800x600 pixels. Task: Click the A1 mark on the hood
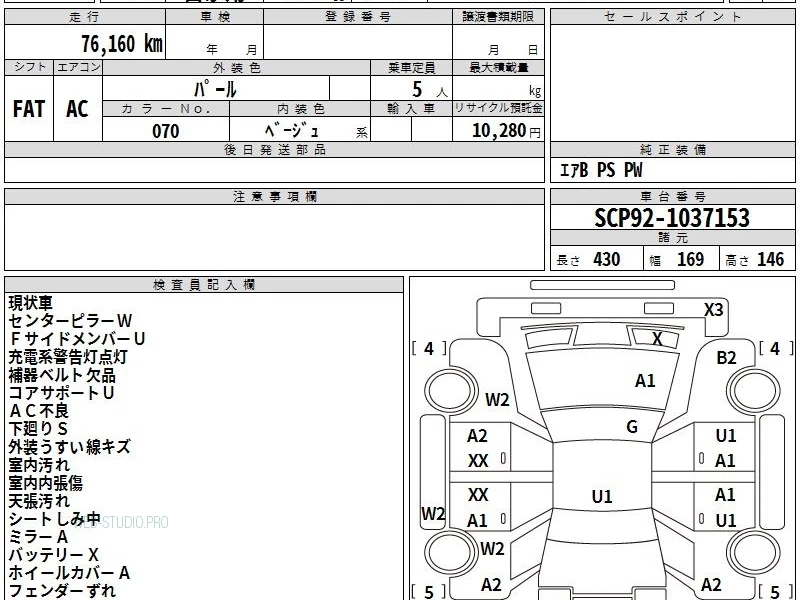(645, 381)
